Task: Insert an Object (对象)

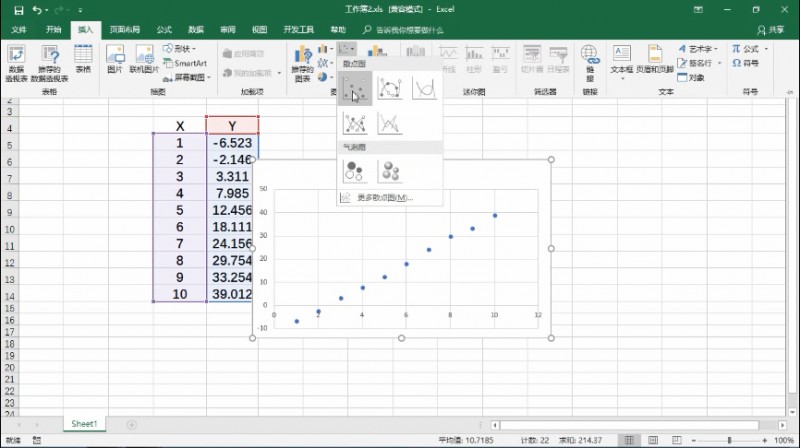Action: tap(691, 78)
